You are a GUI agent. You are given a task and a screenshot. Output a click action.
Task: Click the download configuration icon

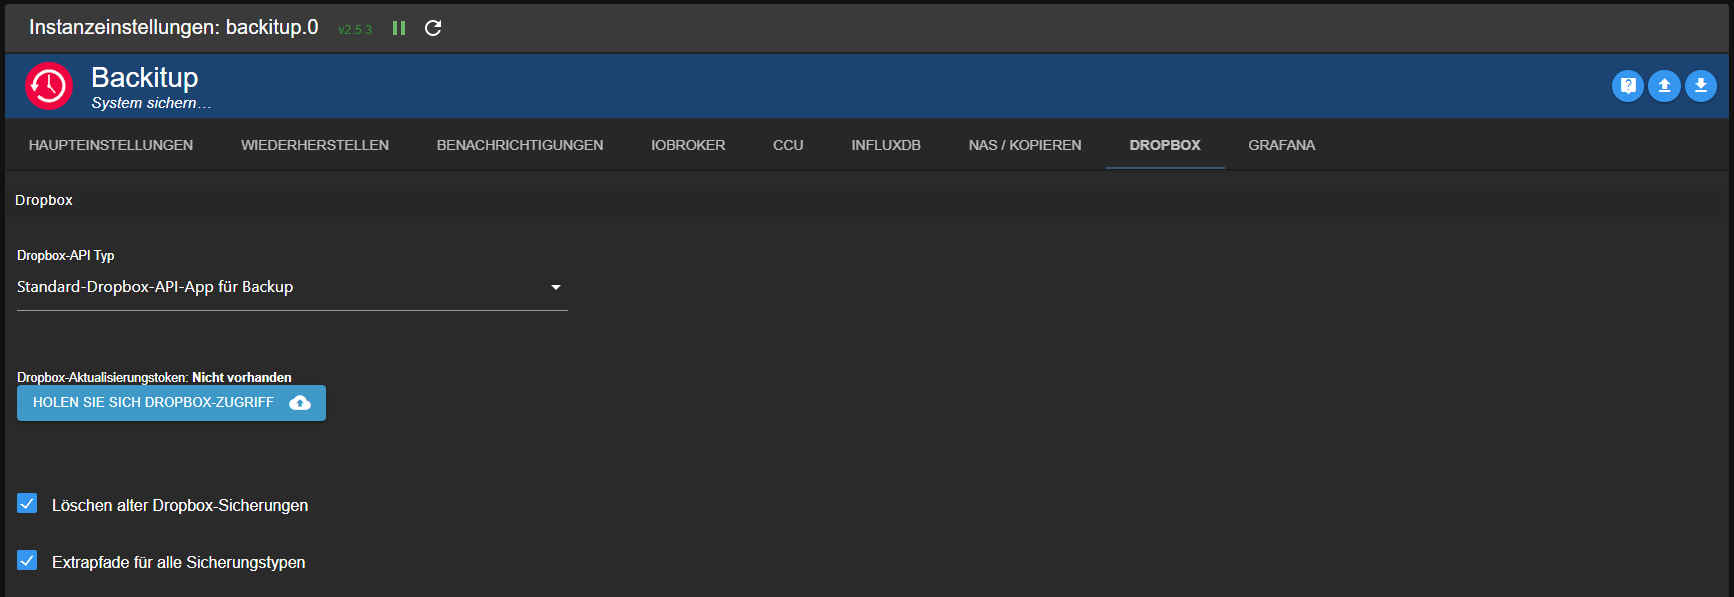point(1700,86)
